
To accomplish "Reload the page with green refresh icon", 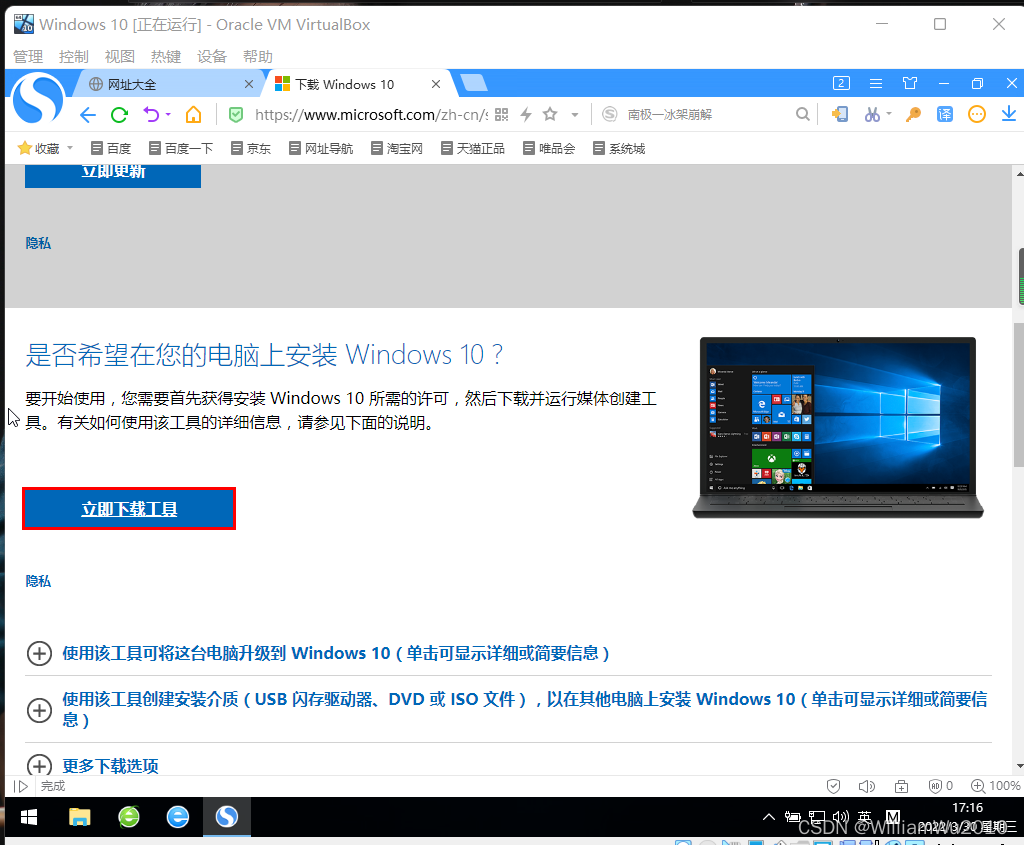I will (119, 115).
